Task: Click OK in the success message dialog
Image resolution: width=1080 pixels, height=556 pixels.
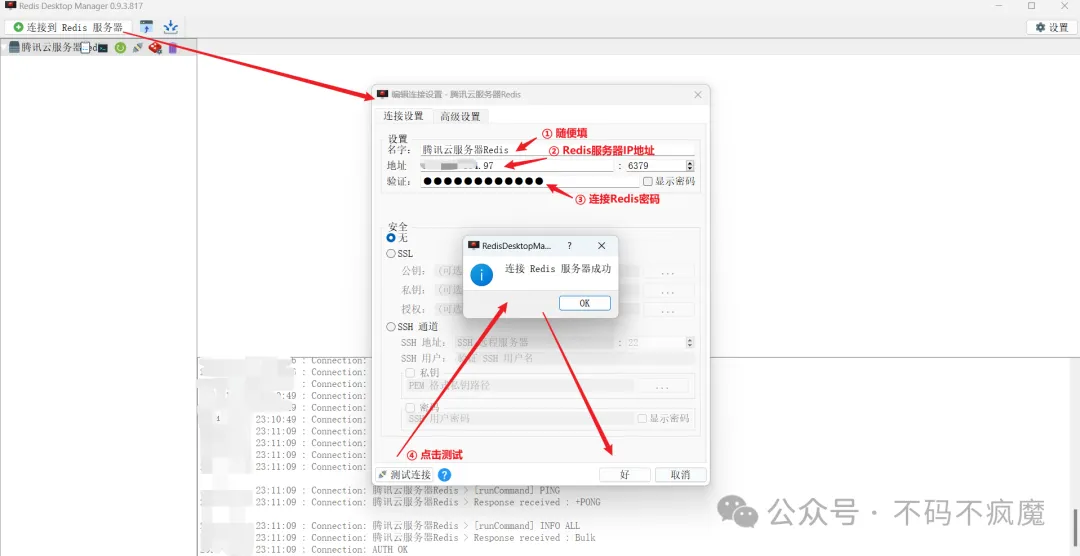Action: point(584,303)
